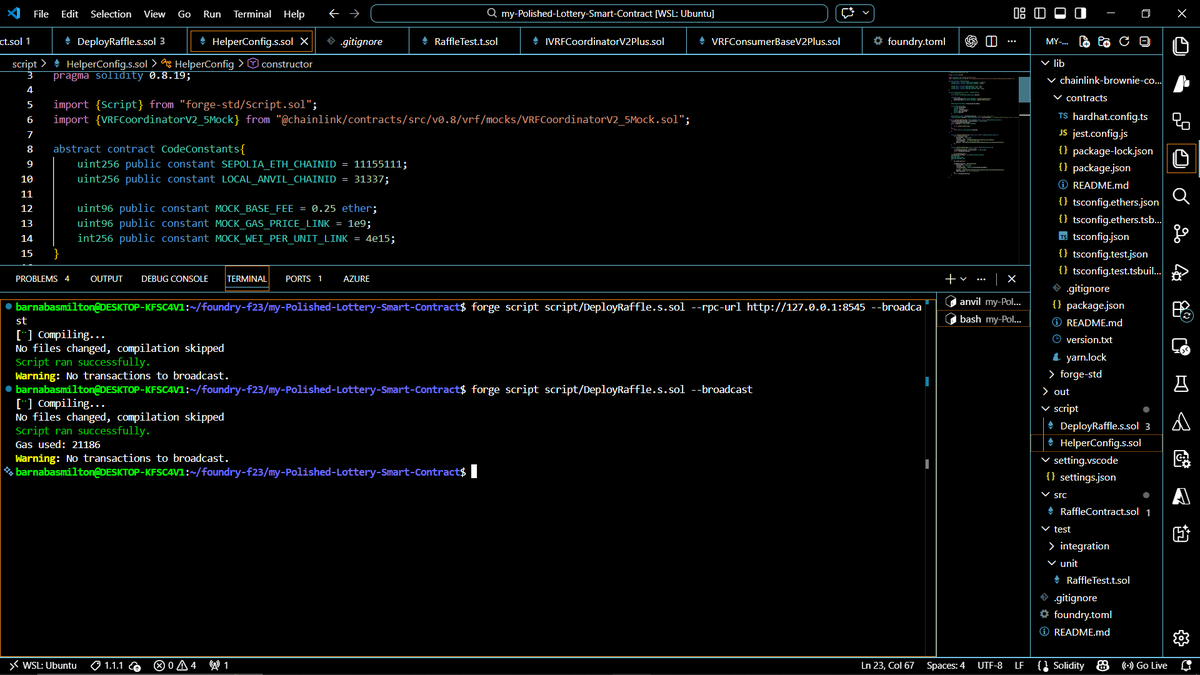
Task: Open the Run menu
Action: [212, 14]
